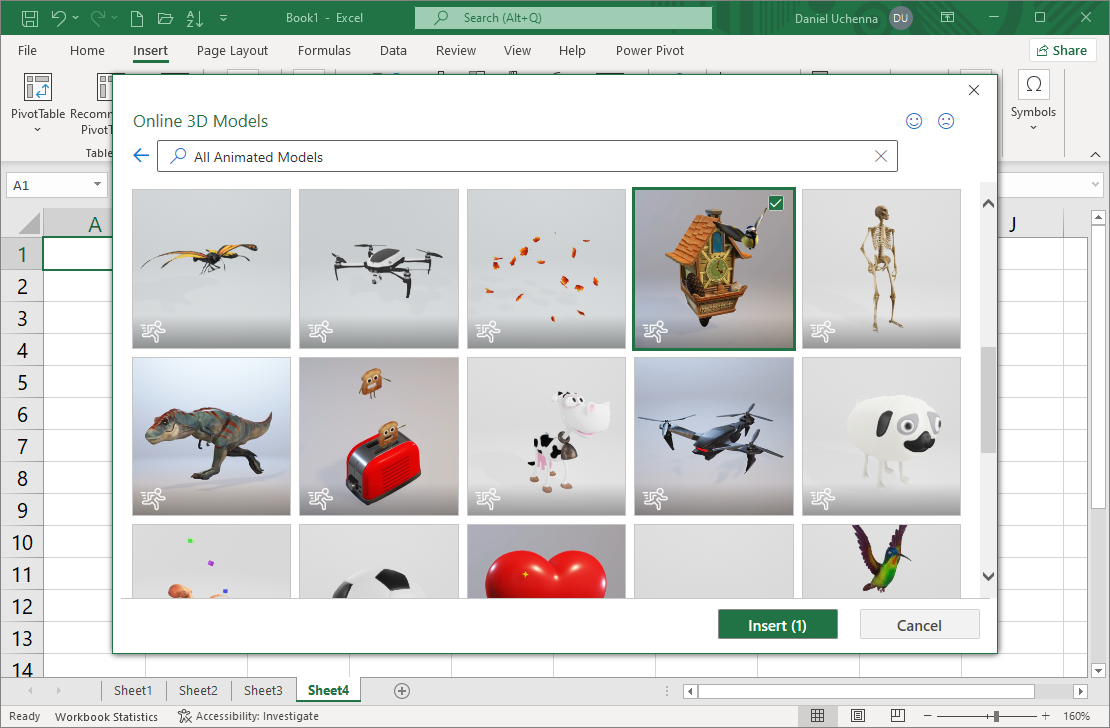Click the sad face feedback icon
The image size is (1110, 728).
(x=946, y=120)
